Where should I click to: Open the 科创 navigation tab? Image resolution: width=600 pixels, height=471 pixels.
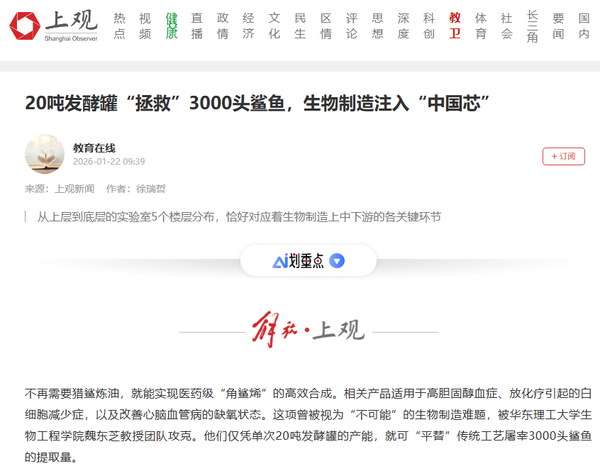click(x=429, y=26)
